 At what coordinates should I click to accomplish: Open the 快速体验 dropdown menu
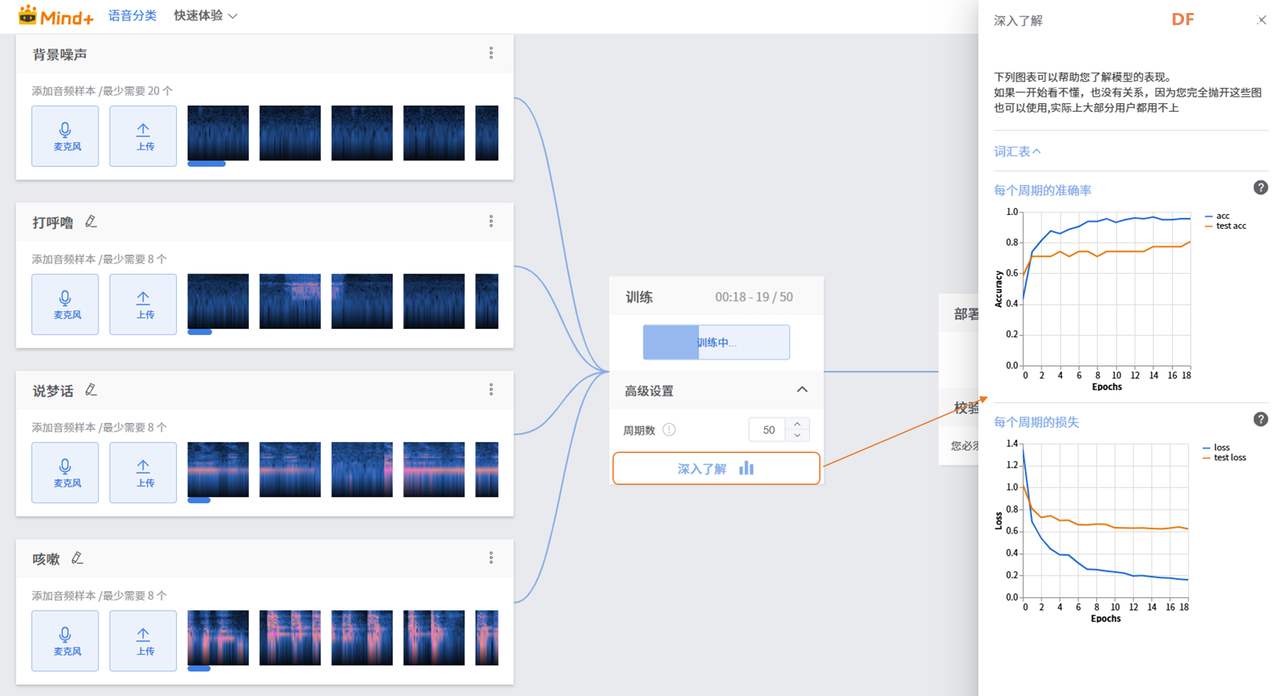click(x=205, y=16)
